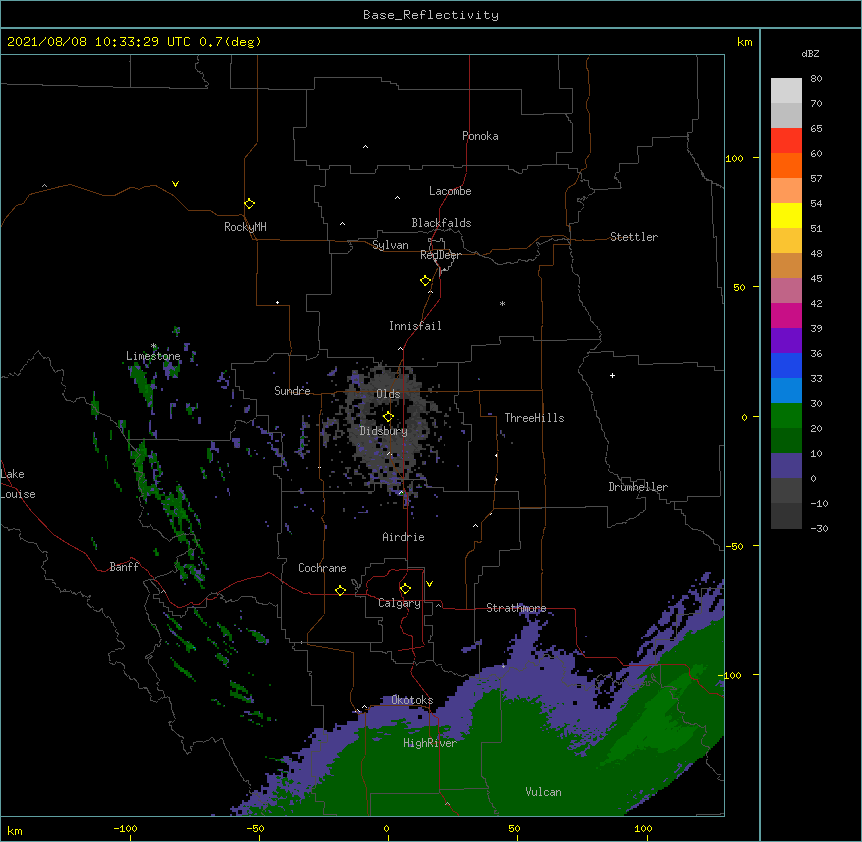Click the Base_Reflectivity title

click(x=431, y=15)
